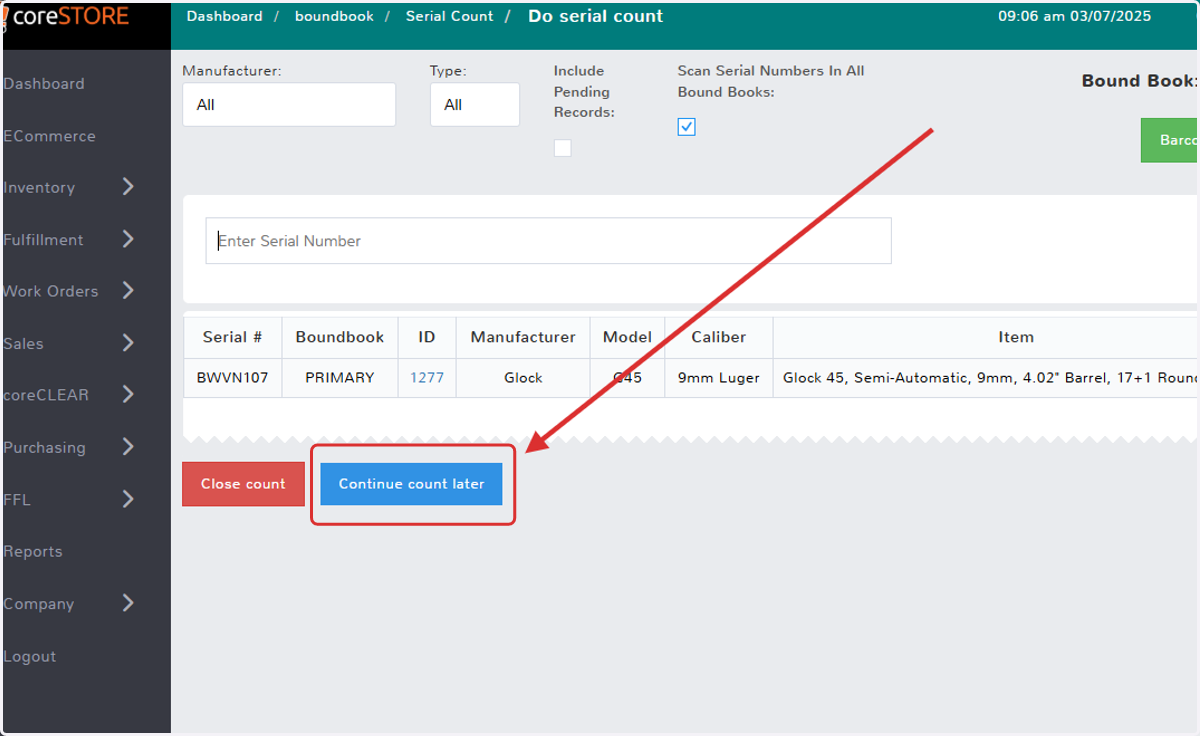Open record ID 1277 link
The height and width of the screenshot is (736, 1200).
pyautogui.click(x=427, y=378)
